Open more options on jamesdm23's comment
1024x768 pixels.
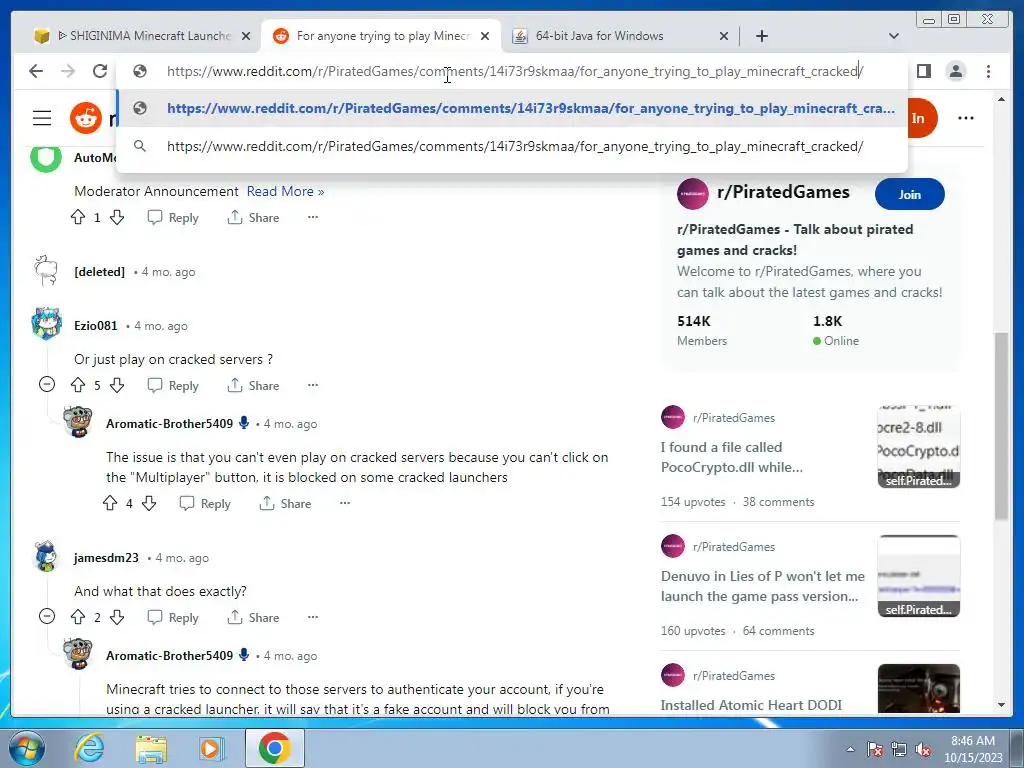tap(313, 616)
